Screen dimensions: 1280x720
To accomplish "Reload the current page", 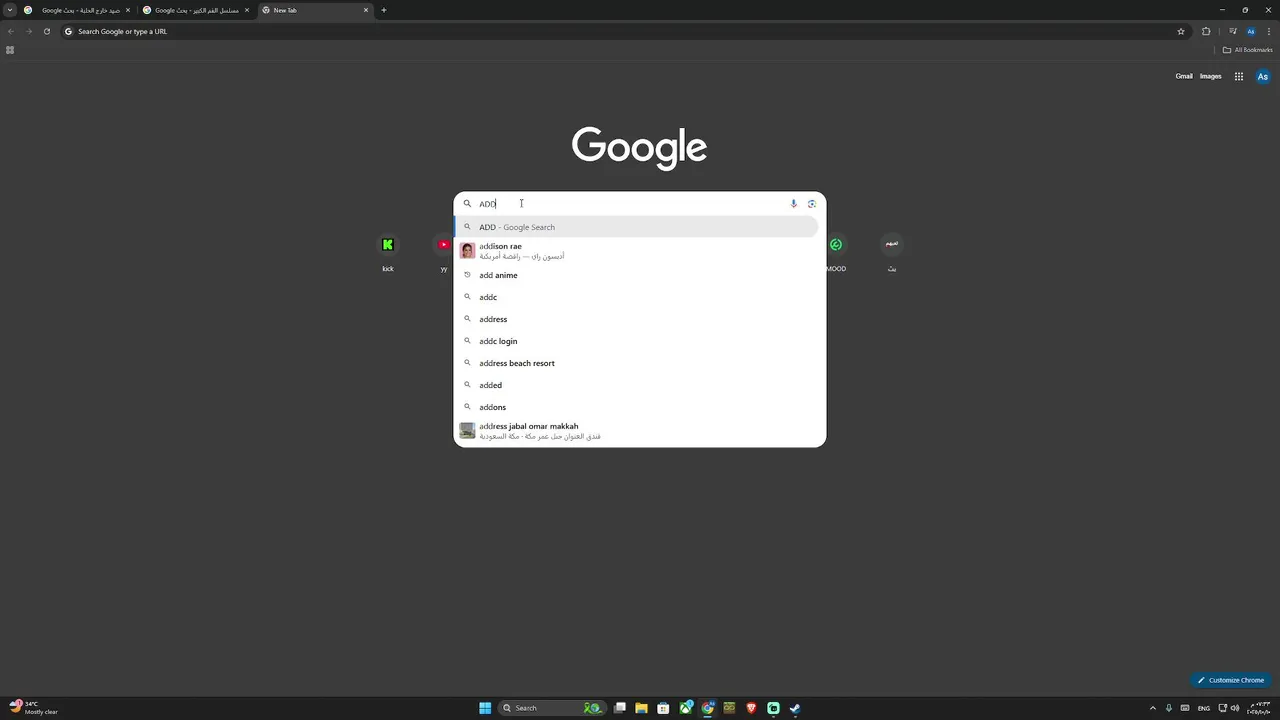I will (x=47, y=31).
